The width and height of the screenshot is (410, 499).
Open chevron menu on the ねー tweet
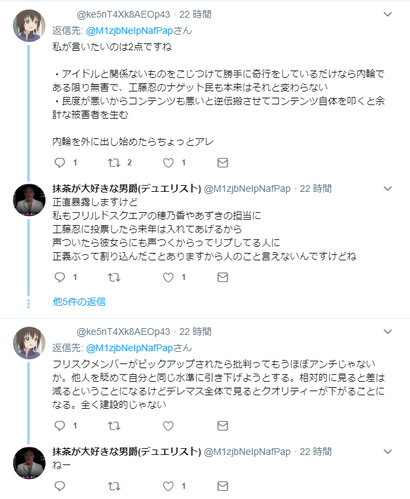pos(388,452)
